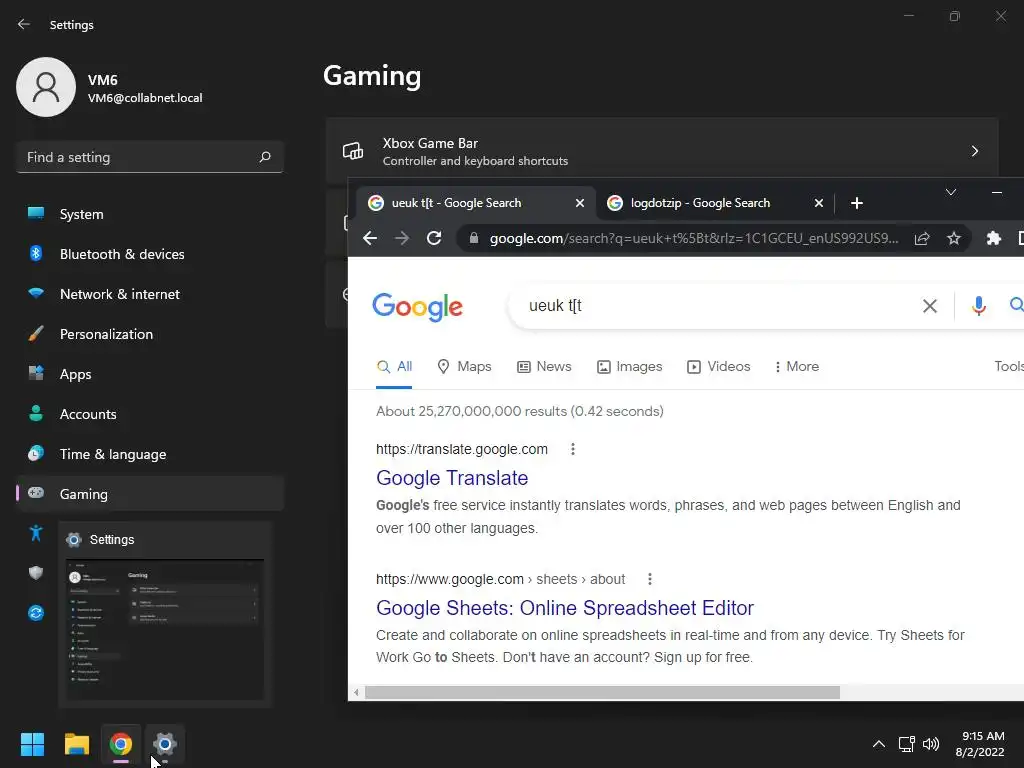Click the Privacy shield icon in the sidebar
The image size is (1024, 768).
(36, 573)
